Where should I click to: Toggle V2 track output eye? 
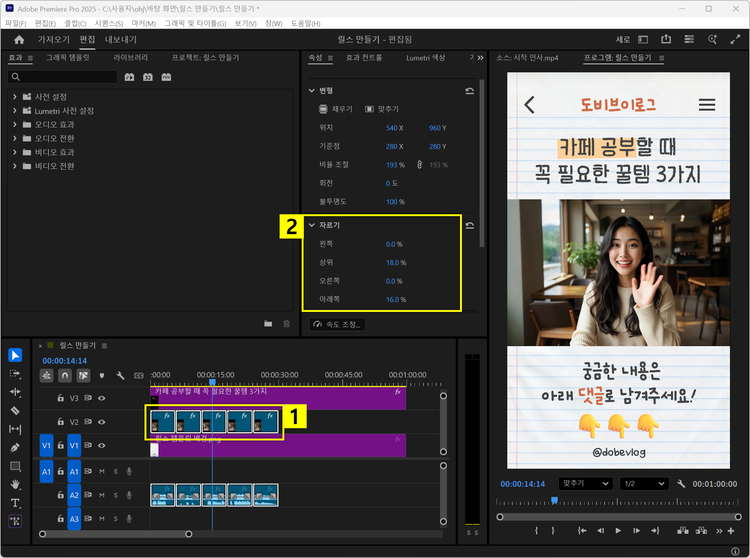pos(102,422)
